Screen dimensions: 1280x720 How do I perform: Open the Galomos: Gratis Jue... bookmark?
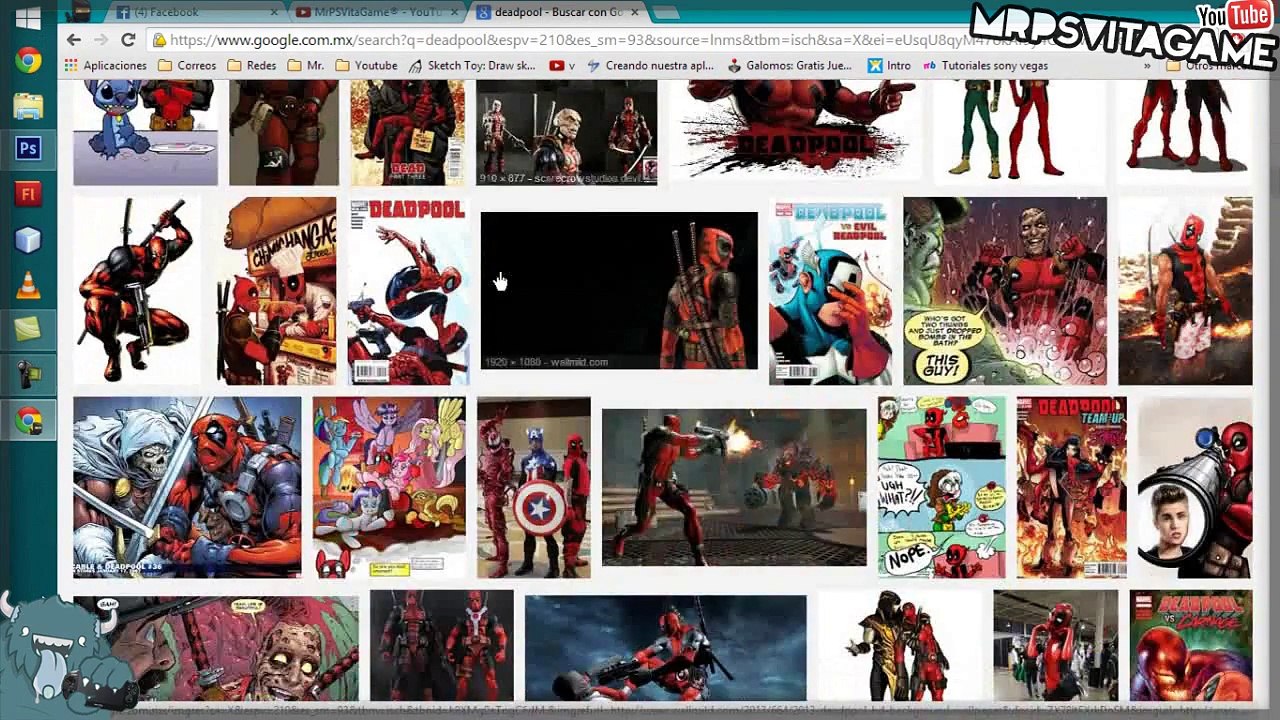tap(791, 65)
